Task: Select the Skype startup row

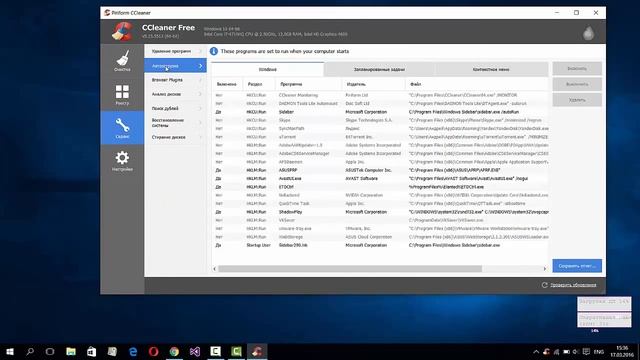Action: [x=380, y=120]
